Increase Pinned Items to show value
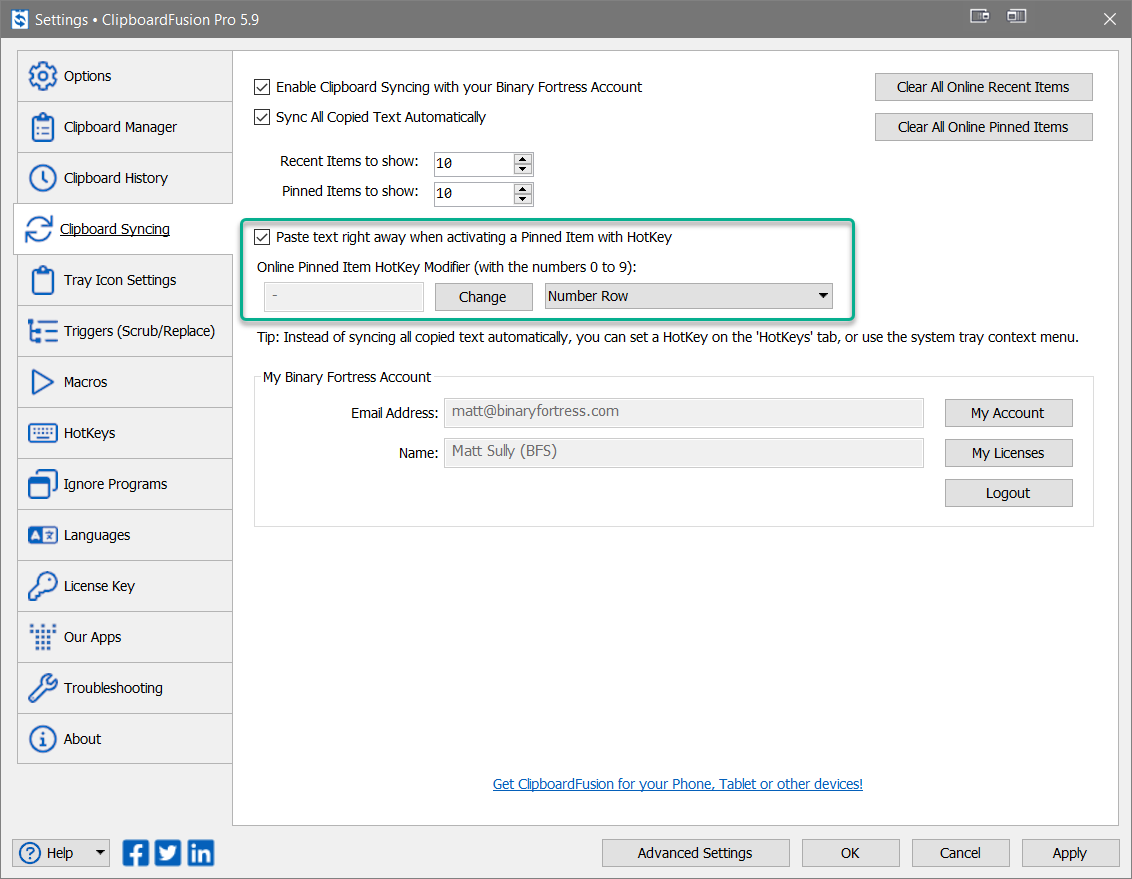This screenshot has height=879, width=1132. click(523, 189)
